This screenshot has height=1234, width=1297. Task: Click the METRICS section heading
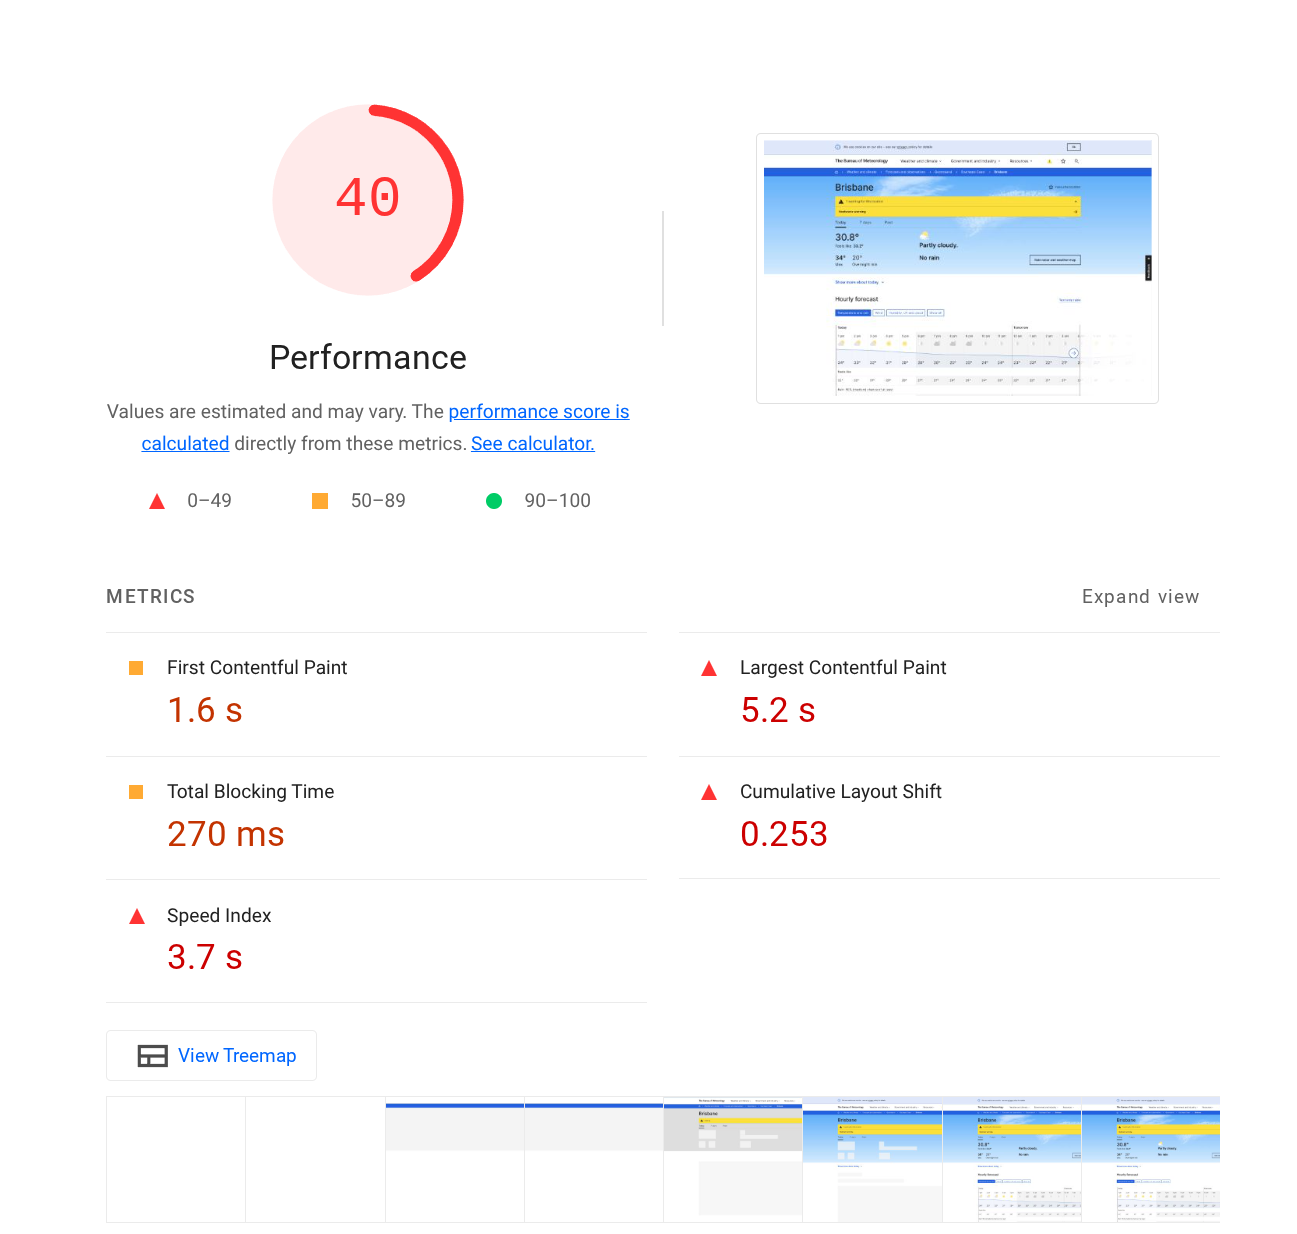pyautogui.click(x=151, y=597)
